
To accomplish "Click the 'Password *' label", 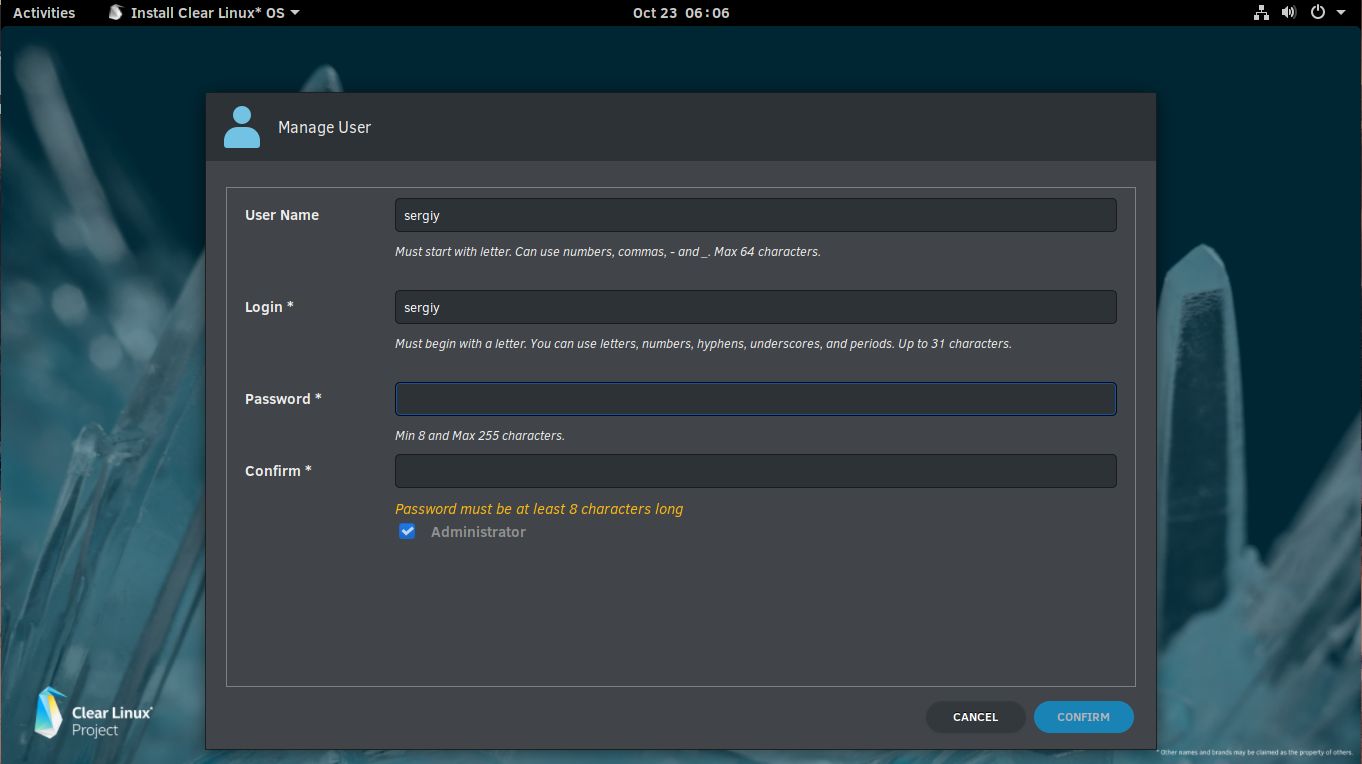I will click(283, 399).
